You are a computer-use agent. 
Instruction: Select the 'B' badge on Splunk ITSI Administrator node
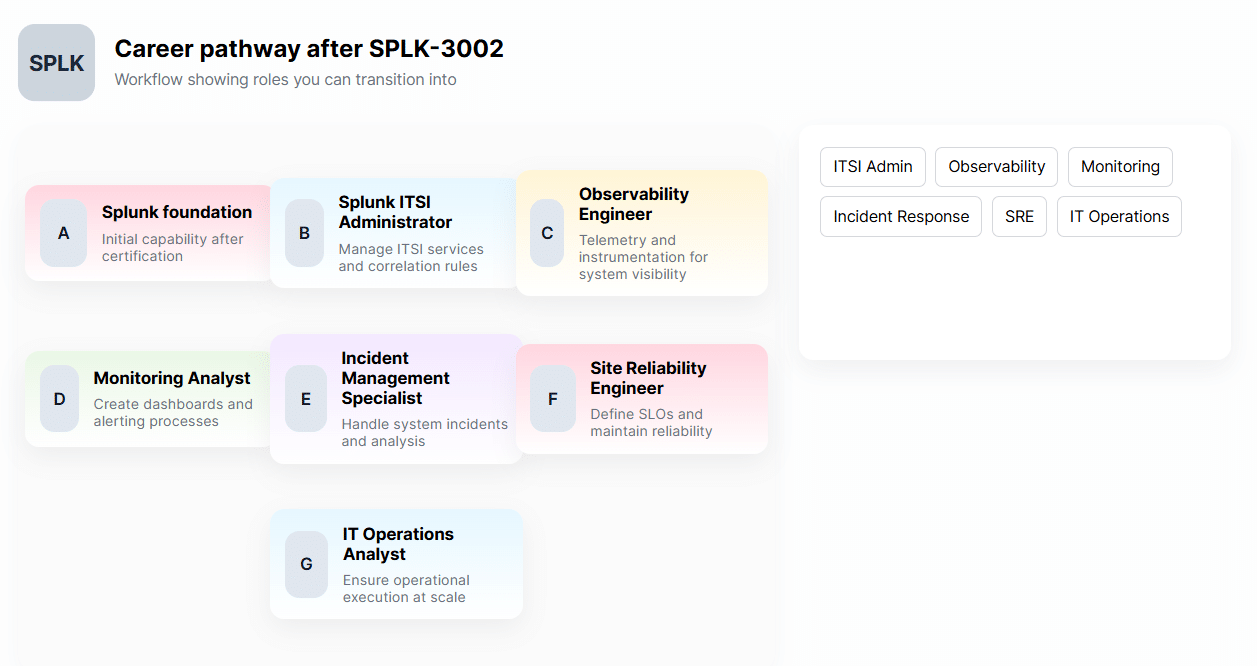pos(305,233)
